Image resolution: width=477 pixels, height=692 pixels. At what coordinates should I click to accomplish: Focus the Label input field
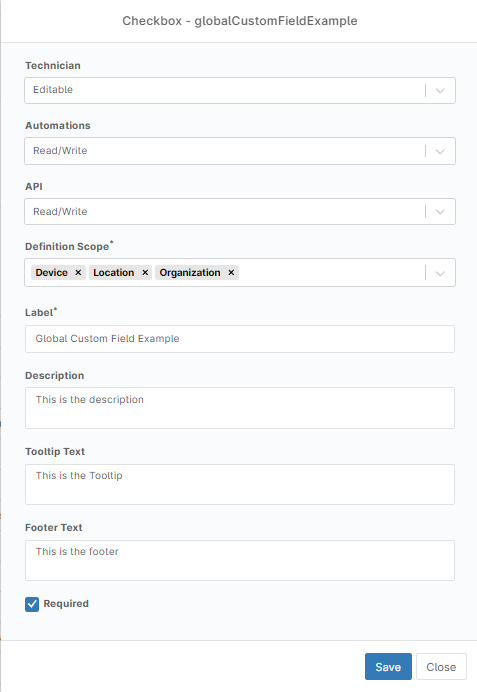240,339
